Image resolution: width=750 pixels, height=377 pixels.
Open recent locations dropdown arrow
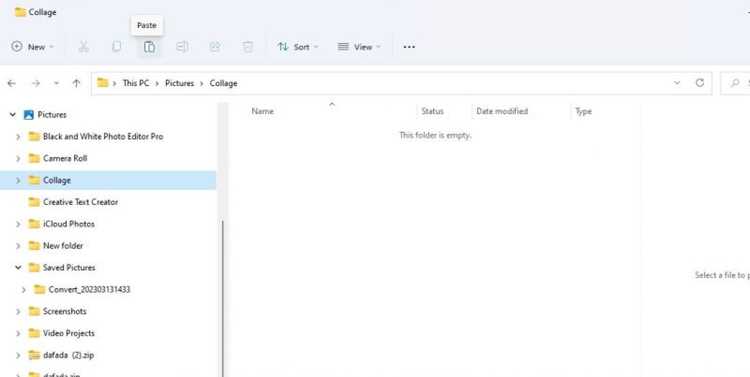(x=56, y=83)
